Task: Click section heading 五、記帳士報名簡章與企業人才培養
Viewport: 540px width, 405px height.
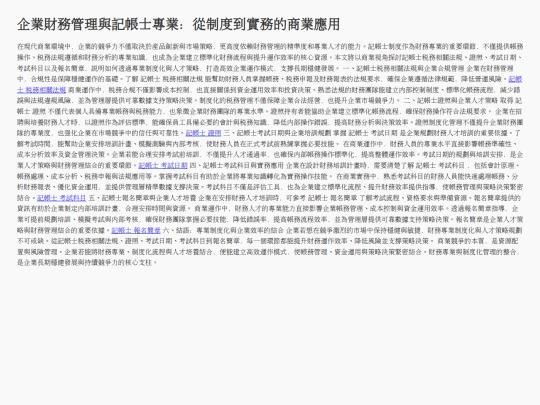Action: tap(142, 198)
